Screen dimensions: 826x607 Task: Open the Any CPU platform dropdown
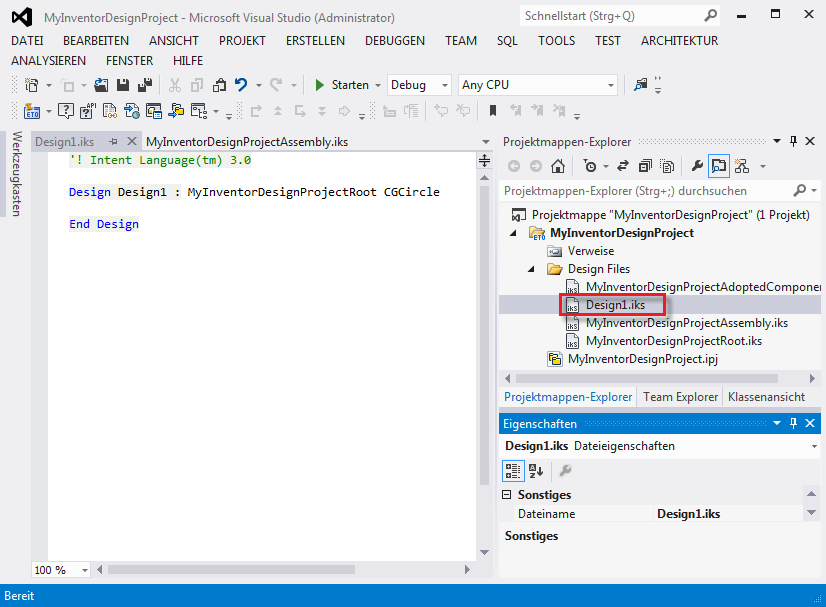pyautogui.click(x=611, y=85)
